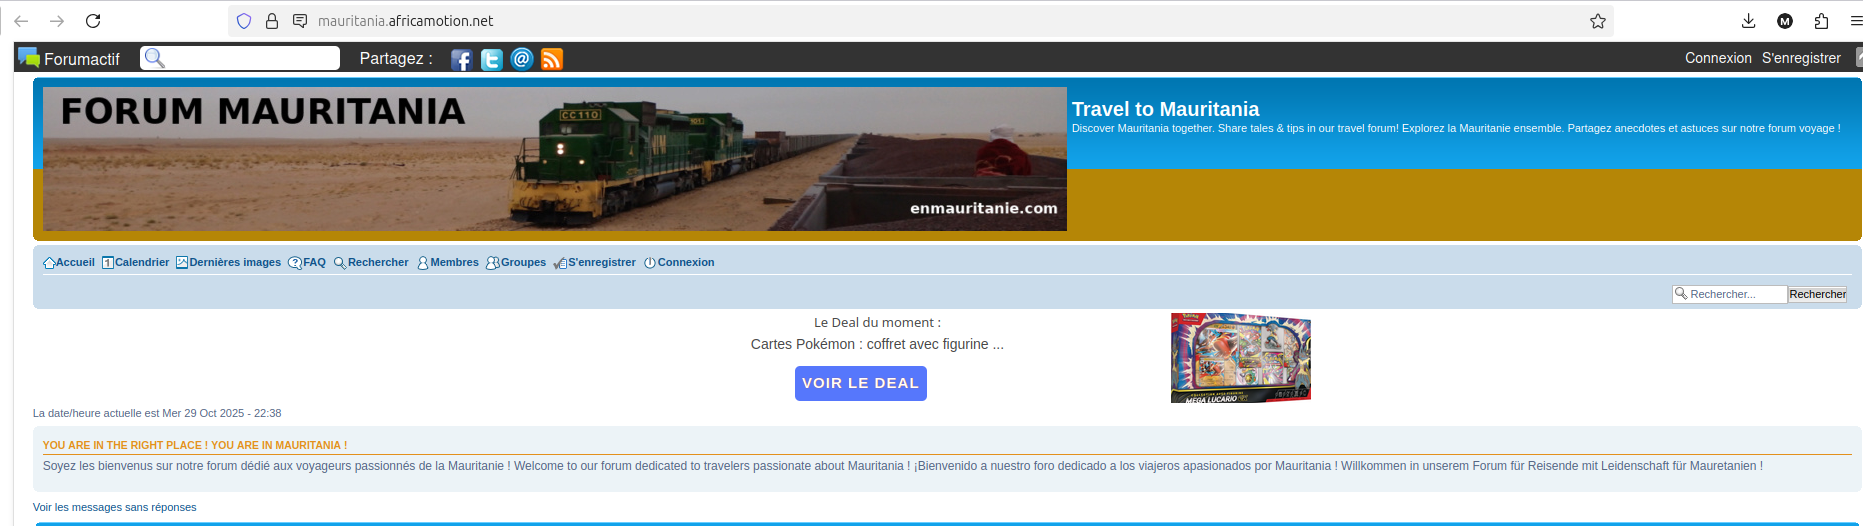Screen dimensions: 1863x526
Task: Open browser downloads icon
Action: (1749, 21)
